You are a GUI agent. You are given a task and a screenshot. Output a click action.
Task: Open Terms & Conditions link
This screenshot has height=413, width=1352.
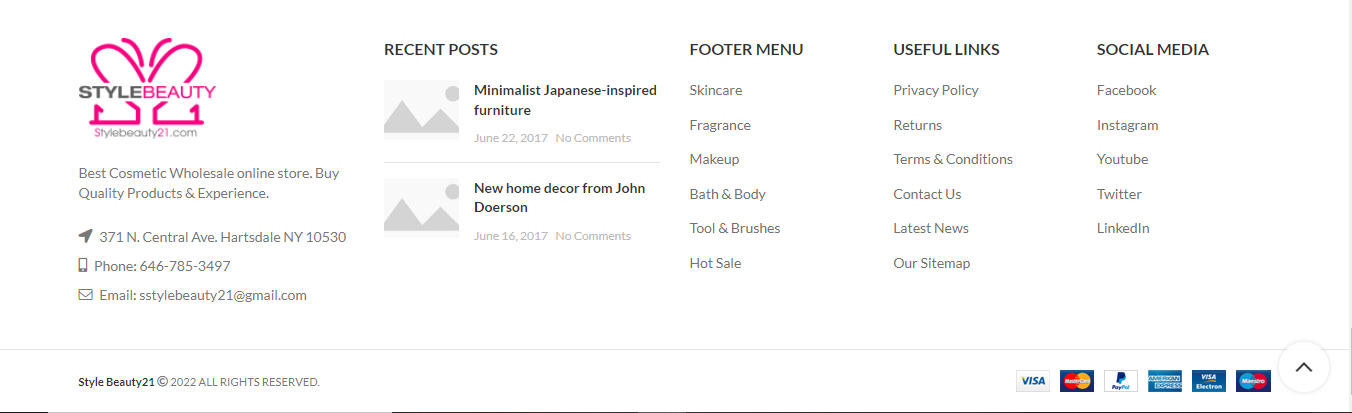[x=953, y=159]
